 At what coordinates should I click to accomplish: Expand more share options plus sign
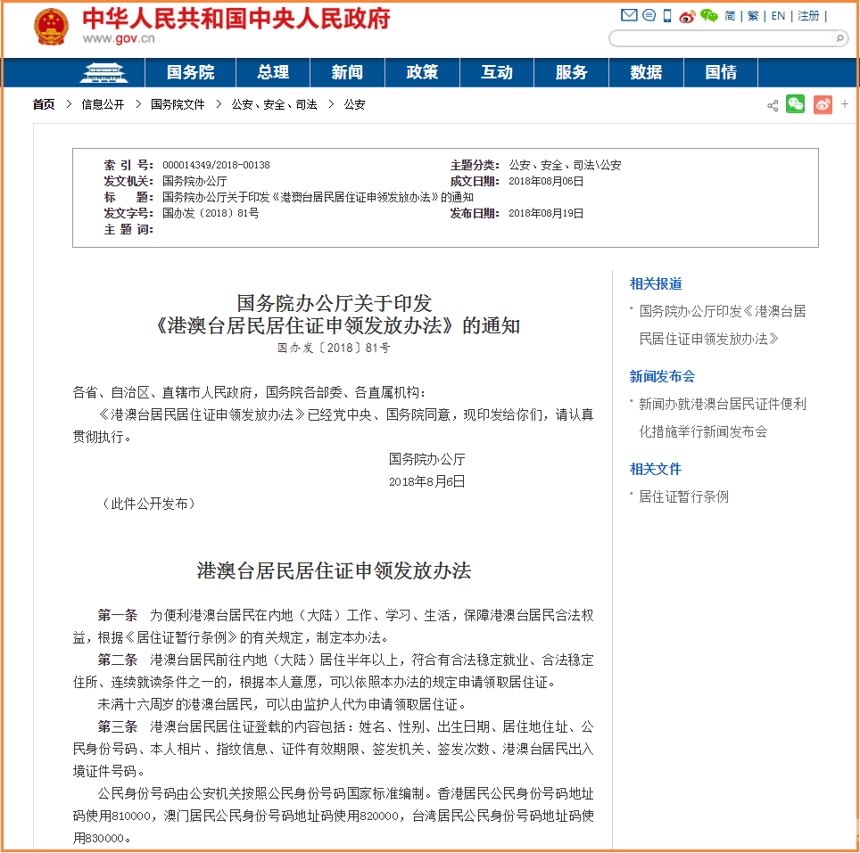tap(845, 104)
